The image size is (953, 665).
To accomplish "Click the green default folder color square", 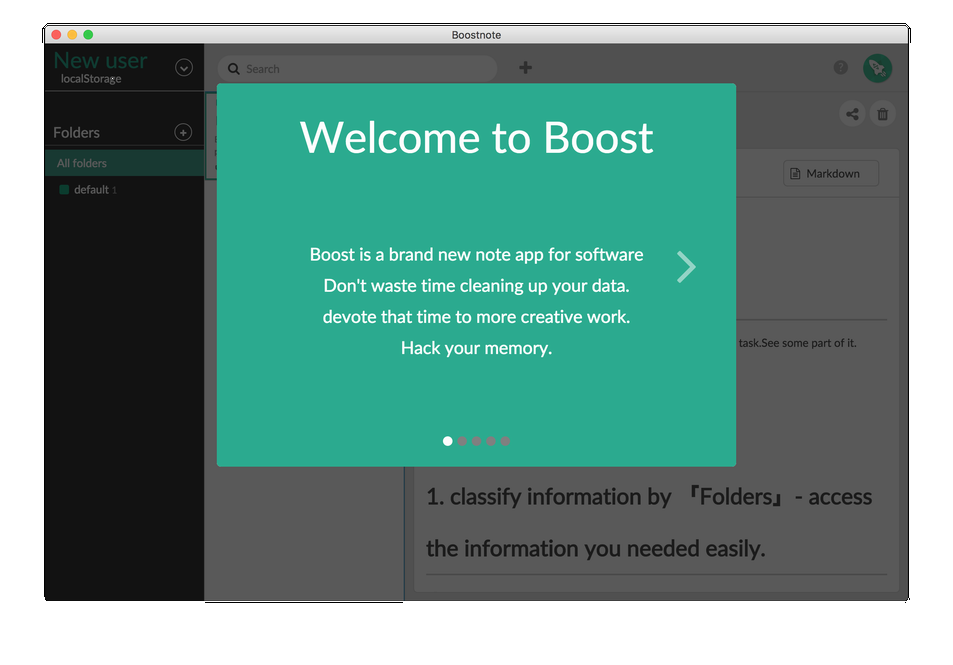I will (x=64, y=190).
